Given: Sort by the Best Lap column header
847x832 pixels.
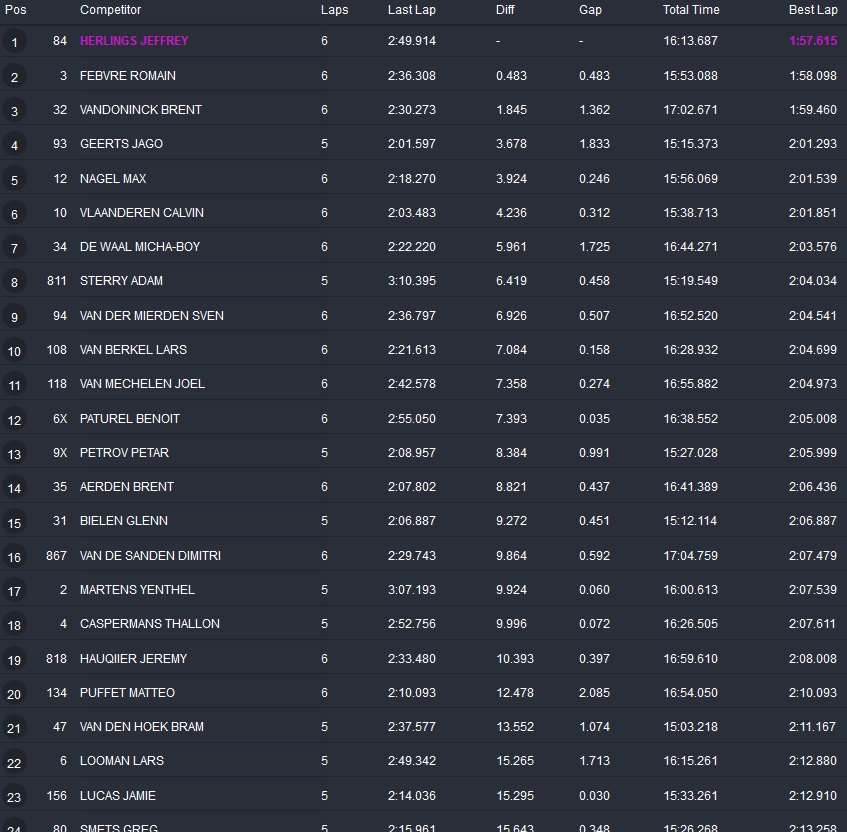Looking at the screenshot, I should click(x=812, y=10).
